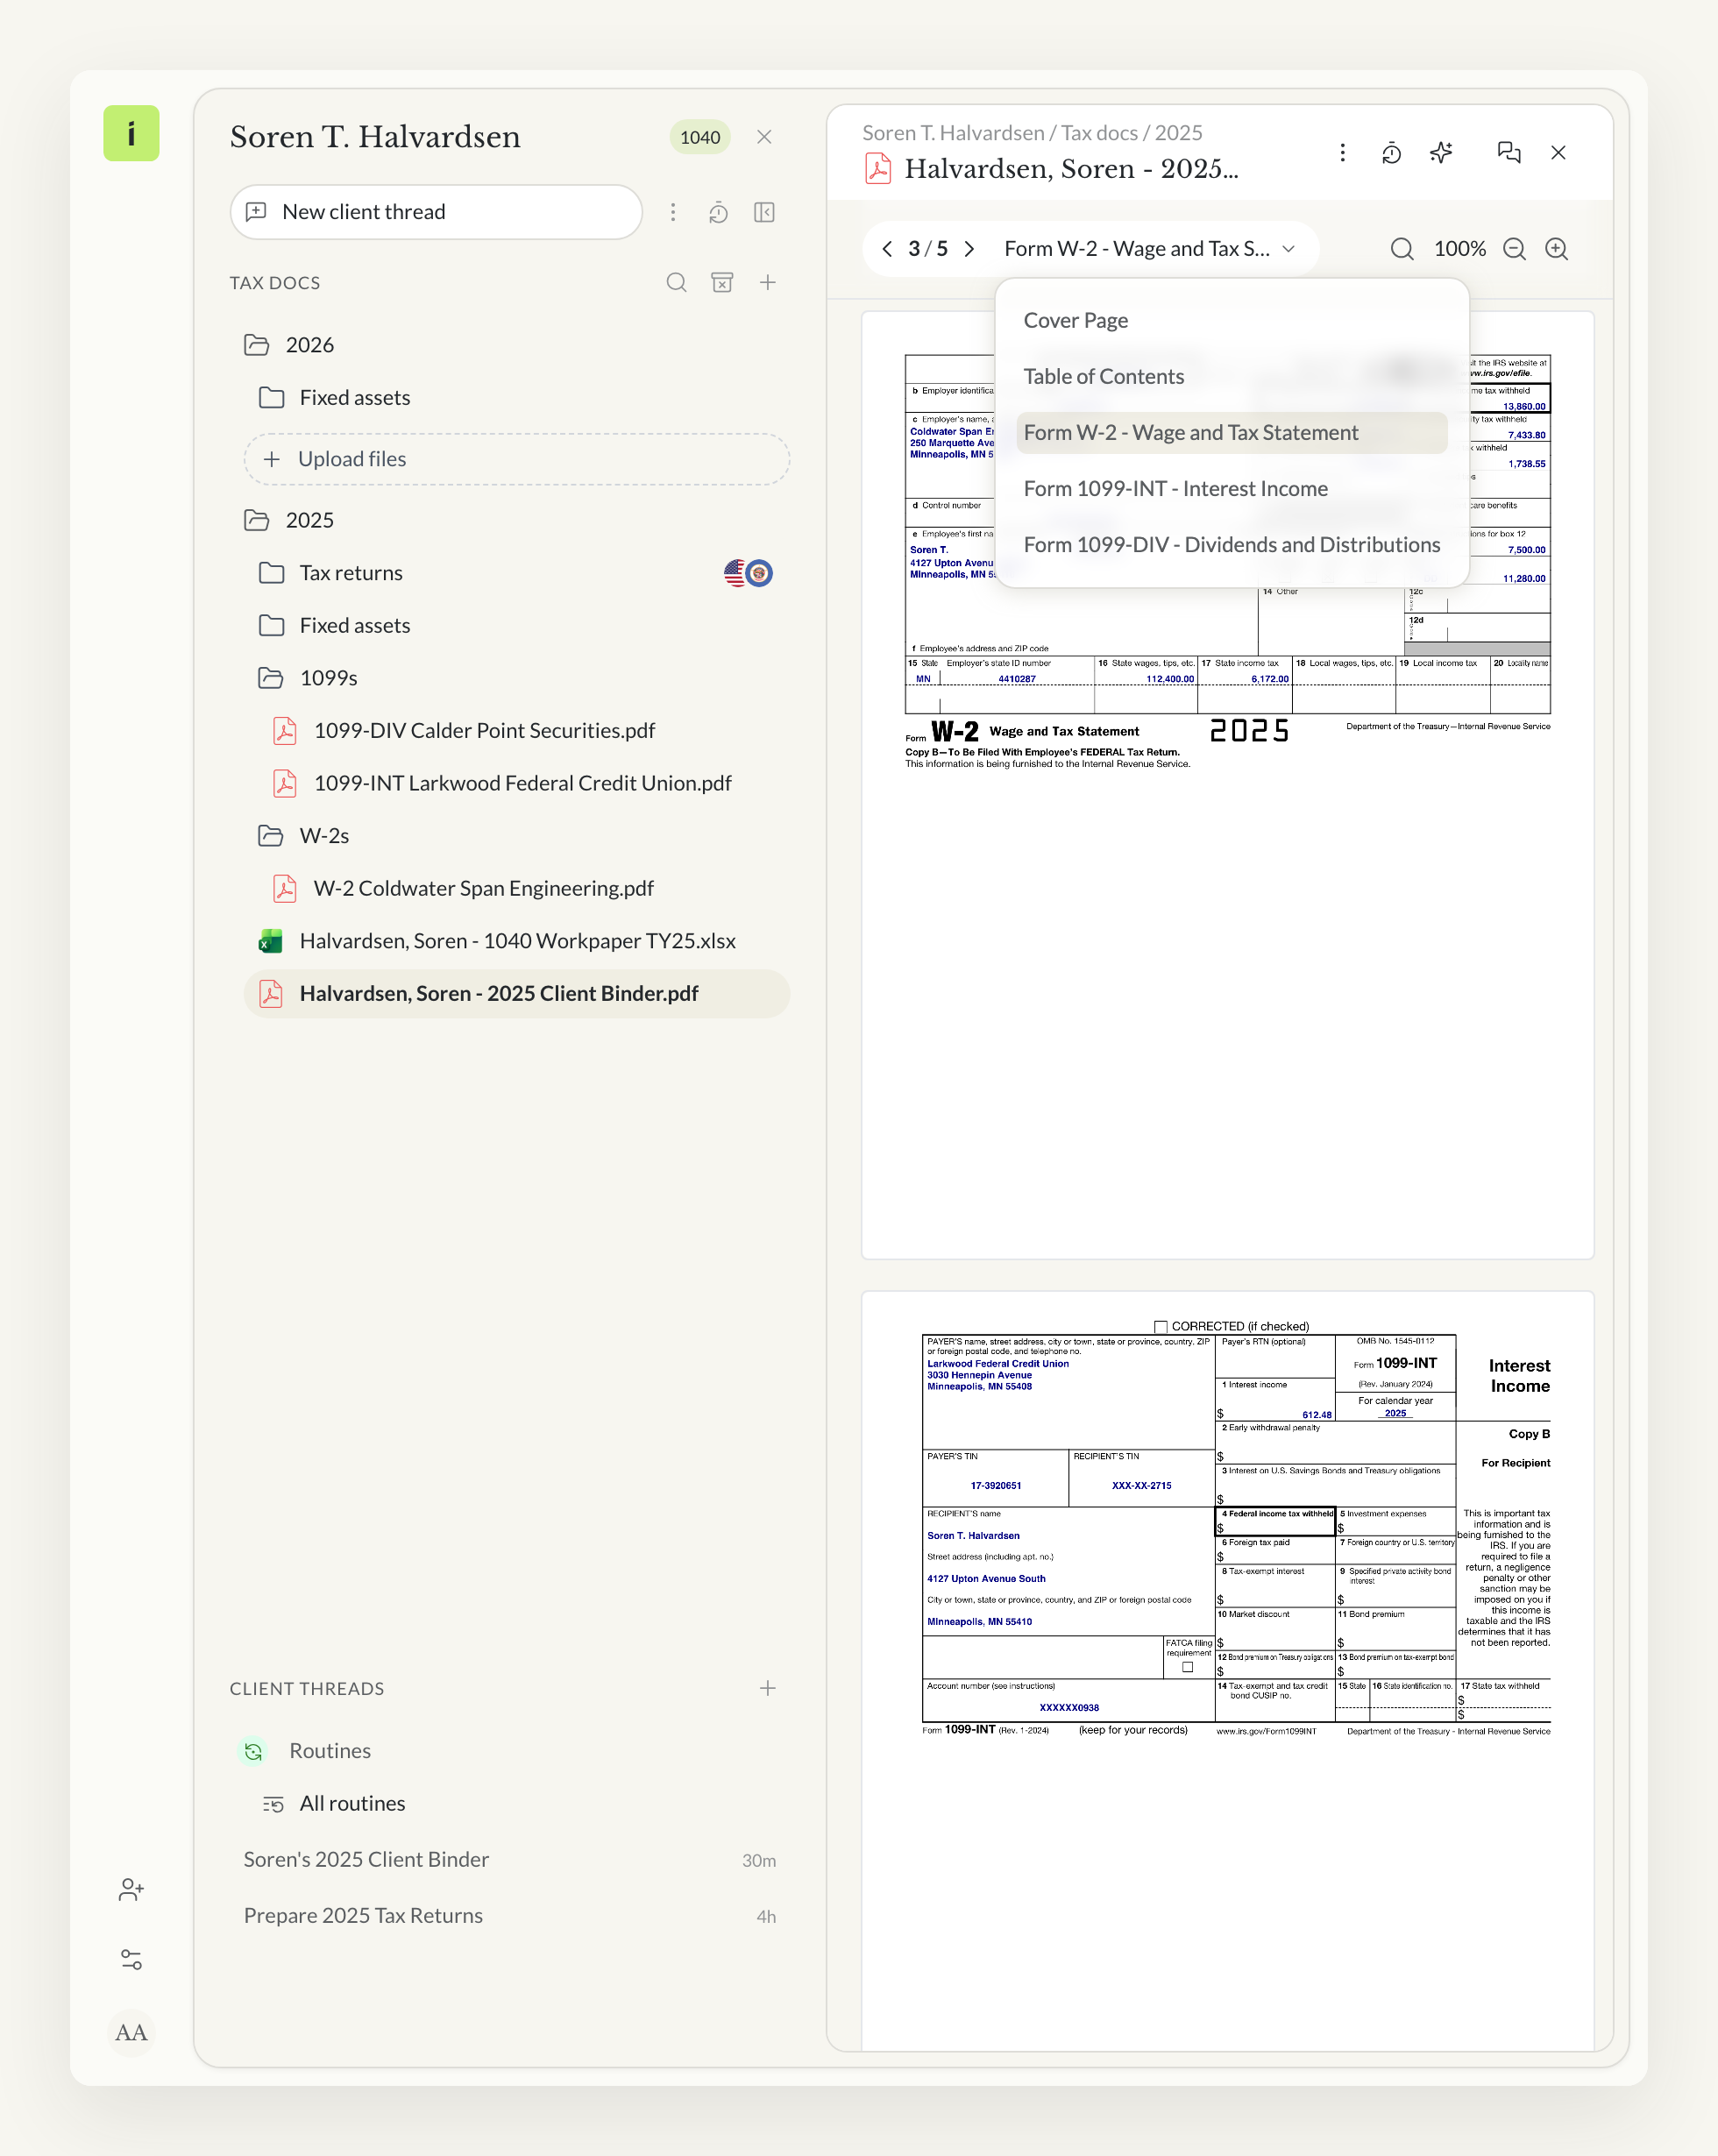
Task: Choose Form 1099-INT - Interest Income entry
Action: (x=1231, y=489)
